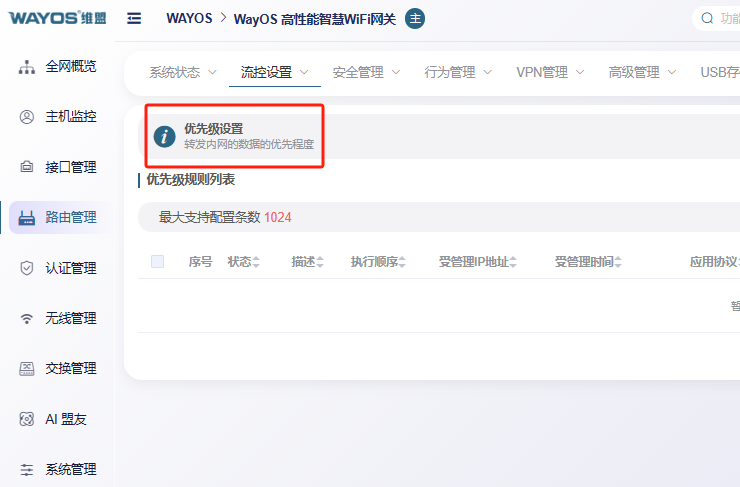Click the AI 盟友 icon
Image resolution: width=740 pixels, height=487 pixels.
click(x=26, y=419)
